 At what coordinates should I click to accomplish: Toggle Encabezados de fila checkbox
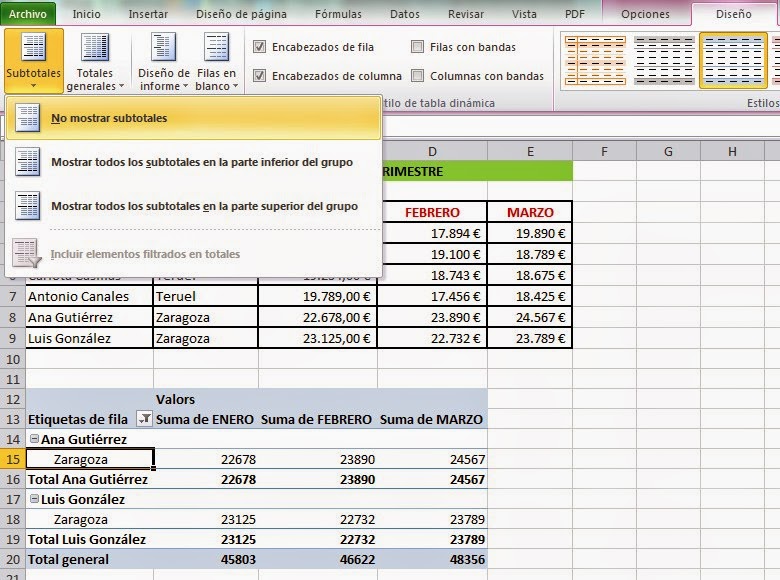point(259,47)
